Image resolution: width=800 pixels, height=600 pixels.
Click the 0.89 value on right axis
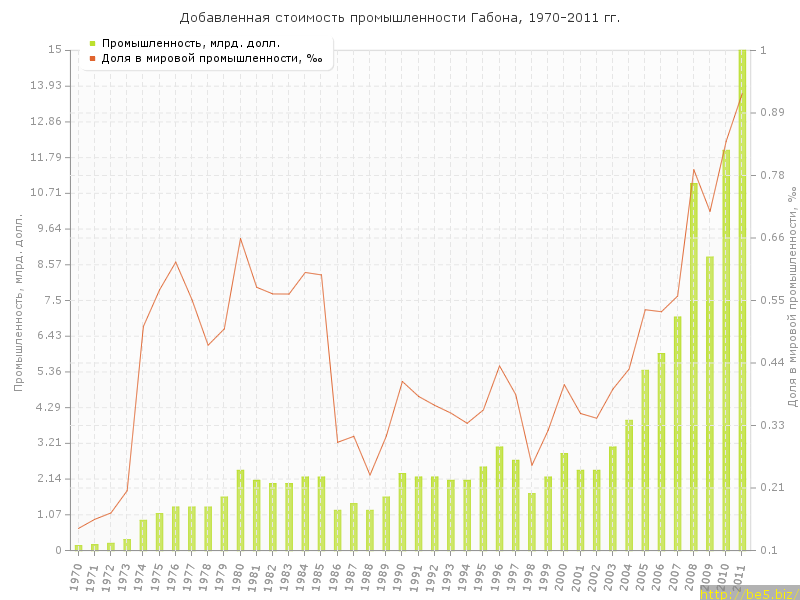(x=771, y=112)
